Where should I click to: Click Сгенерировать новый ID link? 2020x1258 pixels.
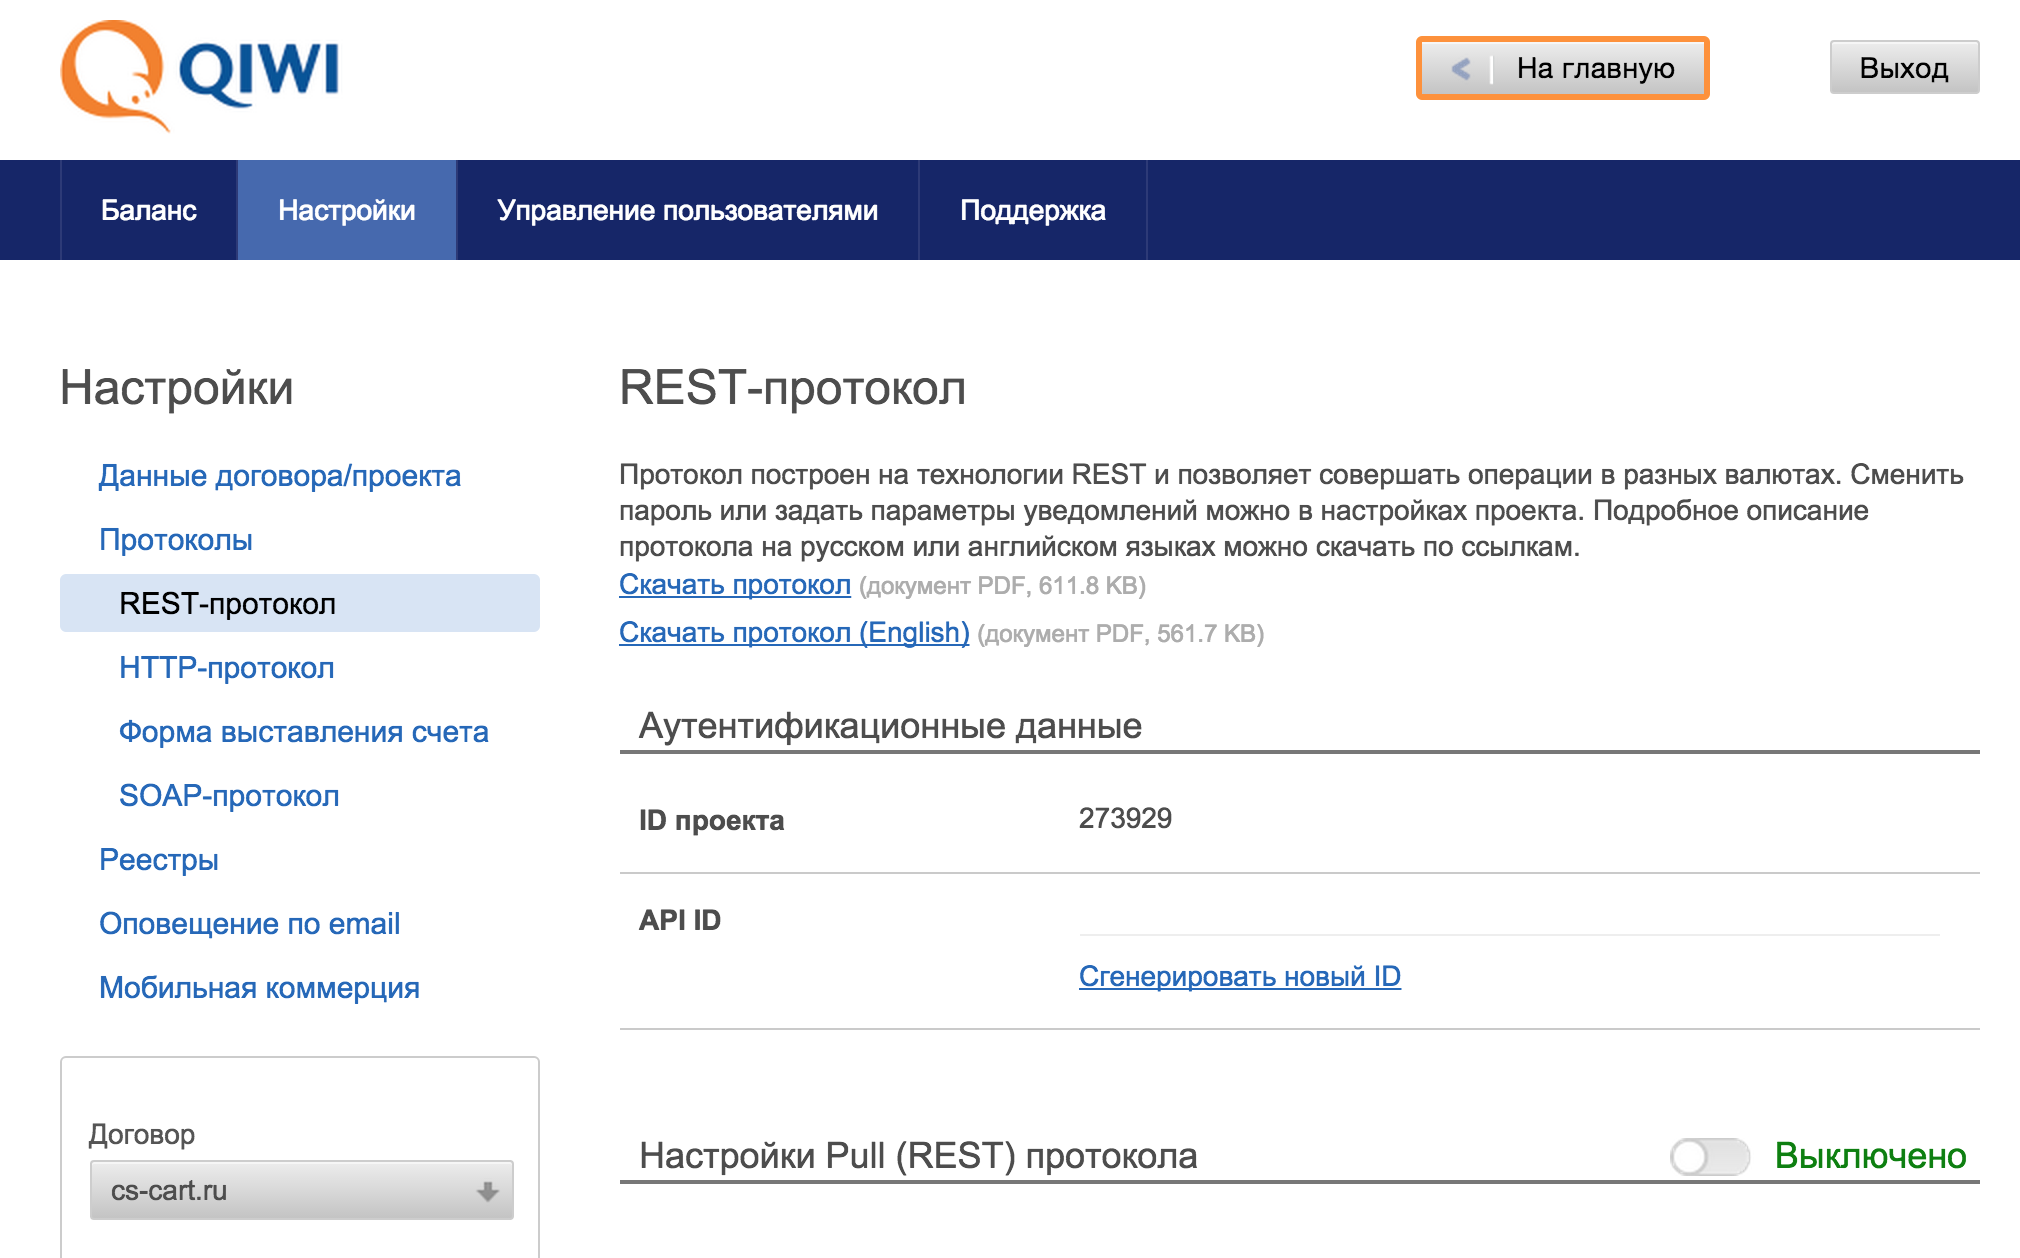(x=1239, y=977)
